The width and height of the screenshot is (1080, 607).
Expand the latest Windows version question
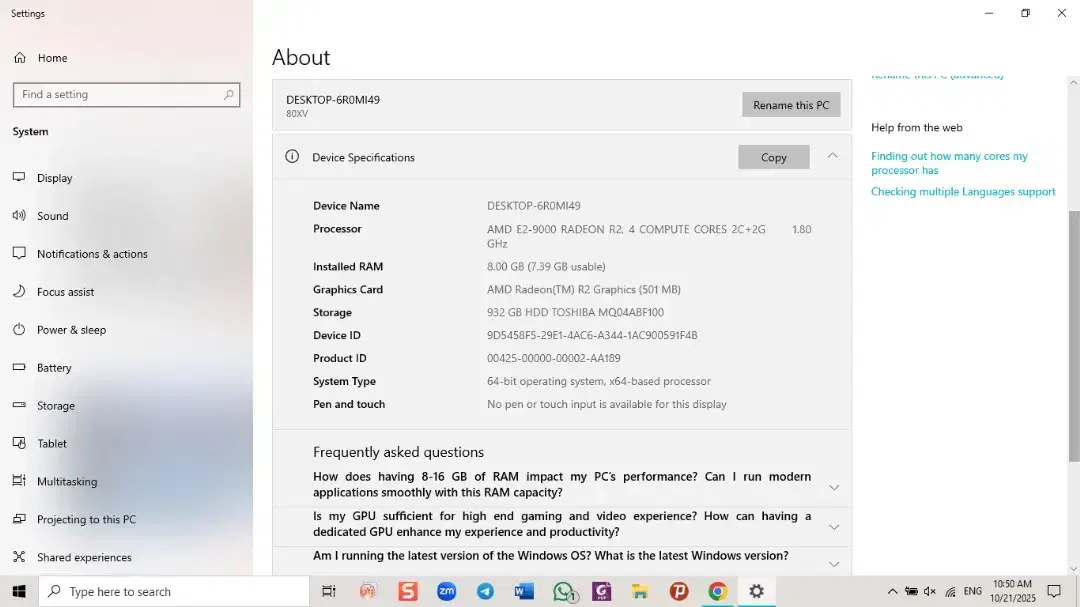click(834, 564)
